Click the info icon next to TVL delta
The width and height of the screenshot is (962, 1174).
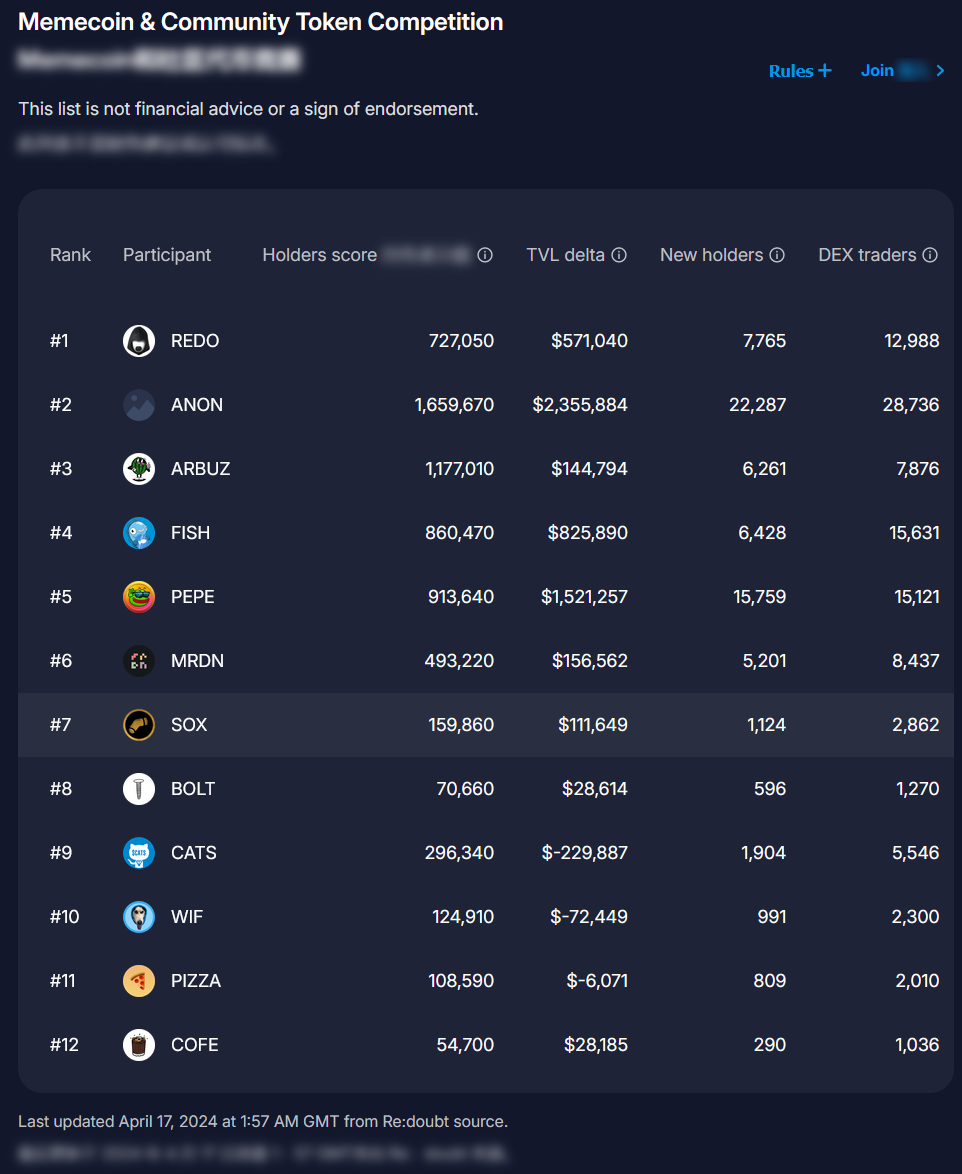pos(619,255)
